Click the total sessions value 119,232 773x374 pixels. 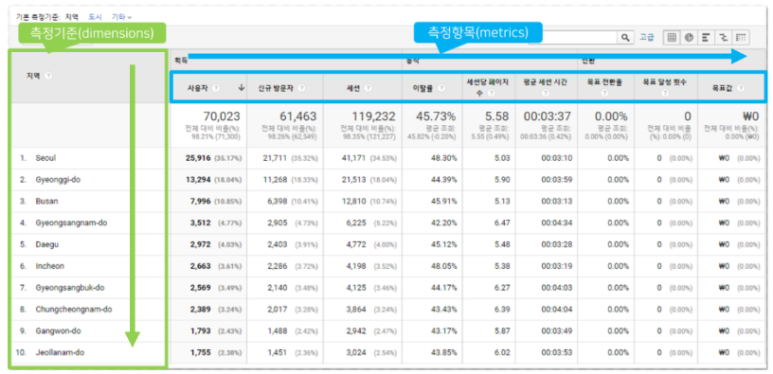373,117
